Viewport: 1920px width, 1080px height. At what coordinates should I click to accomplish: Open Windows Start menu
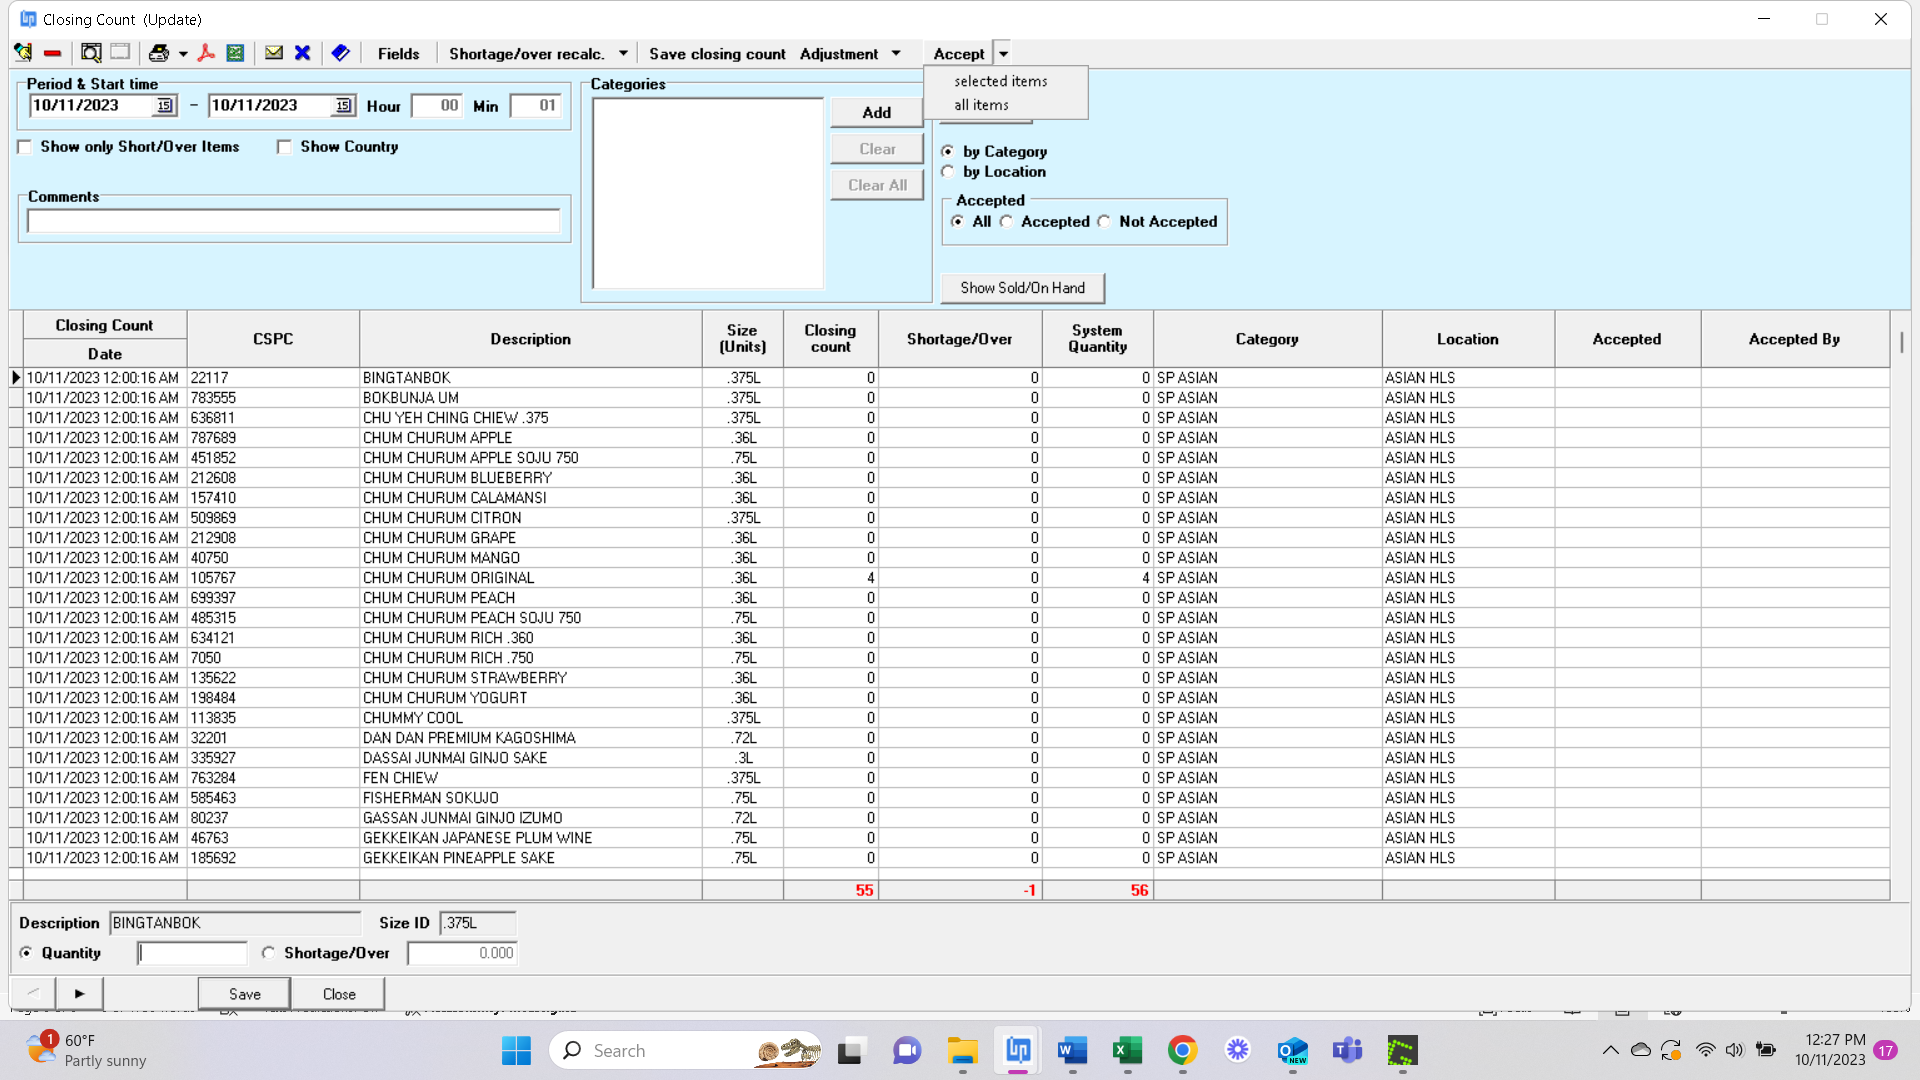(516, 1051)
